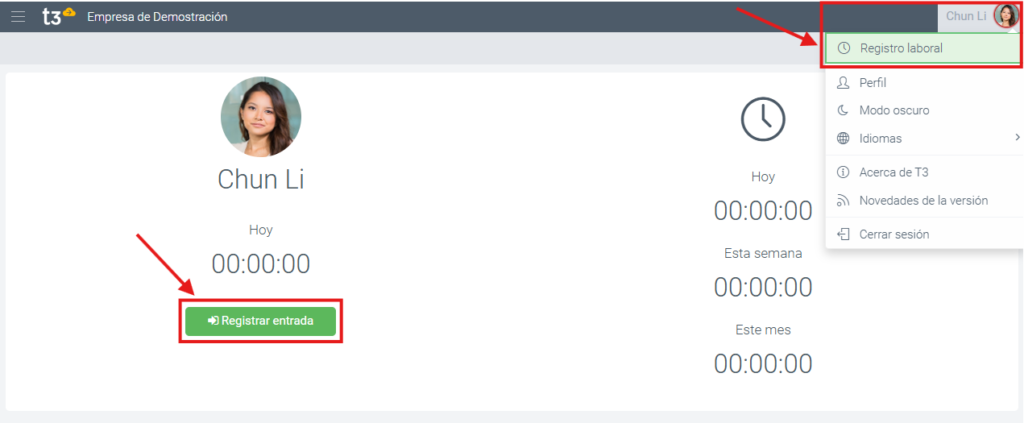
Task: Click the RSS icon for Novedades
Action: [843, 200]
